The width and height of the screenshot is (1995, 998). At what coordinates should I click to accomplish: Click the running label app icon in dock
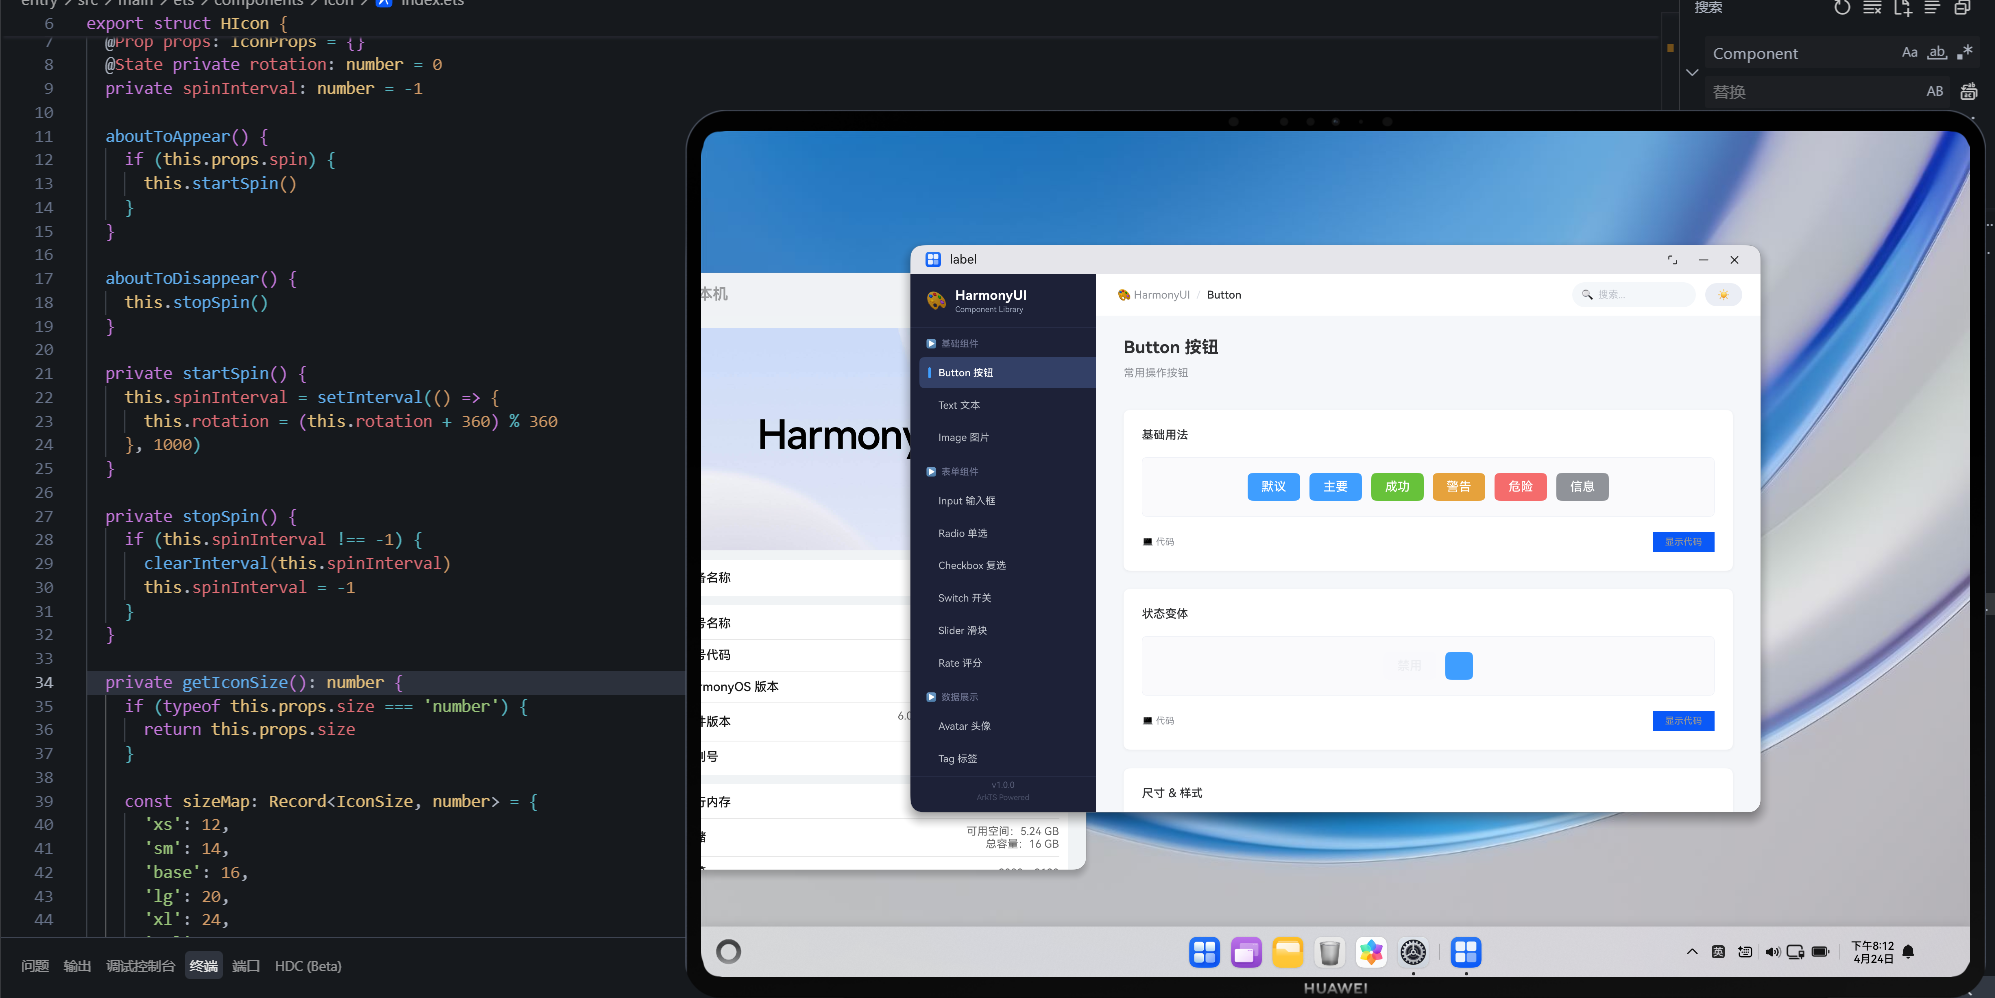tap(1466, 953)
